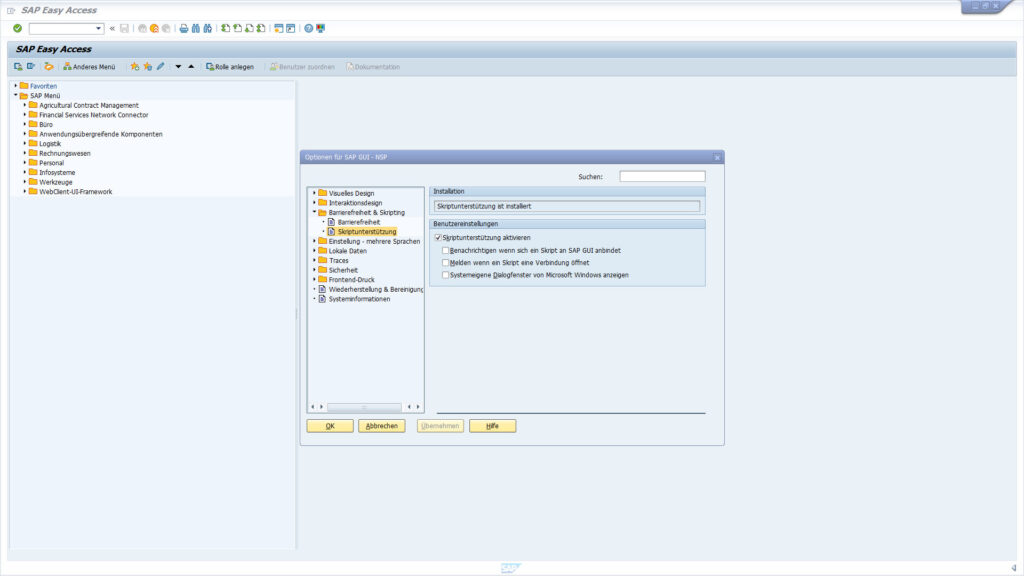Add a favorite with the star icon
Screen dimensions: 1024x576
point(134,64)
